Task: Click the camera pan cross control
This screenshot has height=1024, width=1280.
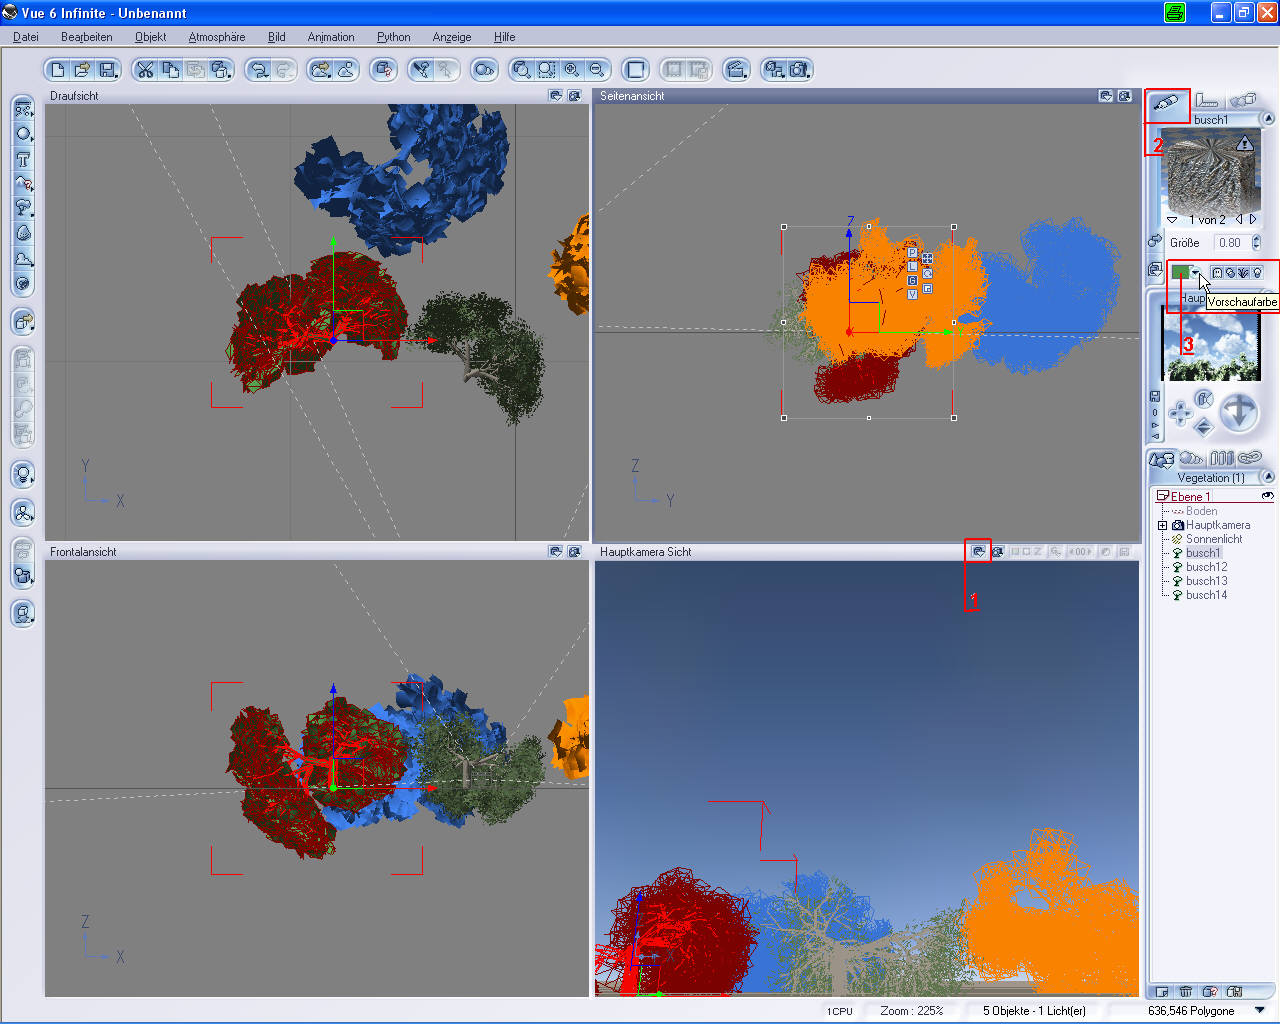Action: 1180,412
